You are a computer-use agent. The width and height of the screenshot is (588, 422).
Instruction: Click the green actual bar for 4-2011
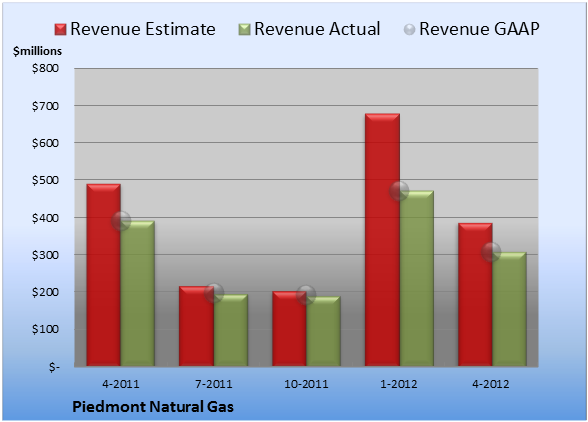coord(138,294)
